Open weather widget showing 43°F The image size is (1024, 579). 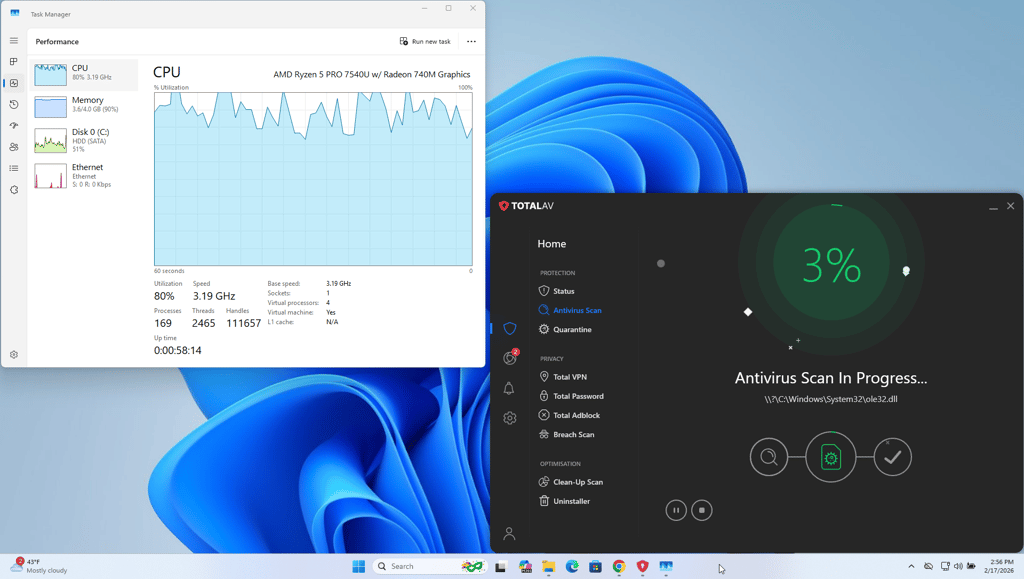point(39,566)
